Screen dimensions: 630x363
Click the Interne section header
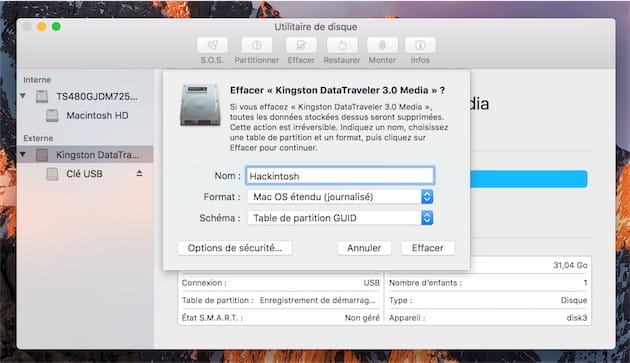[37, 80]
